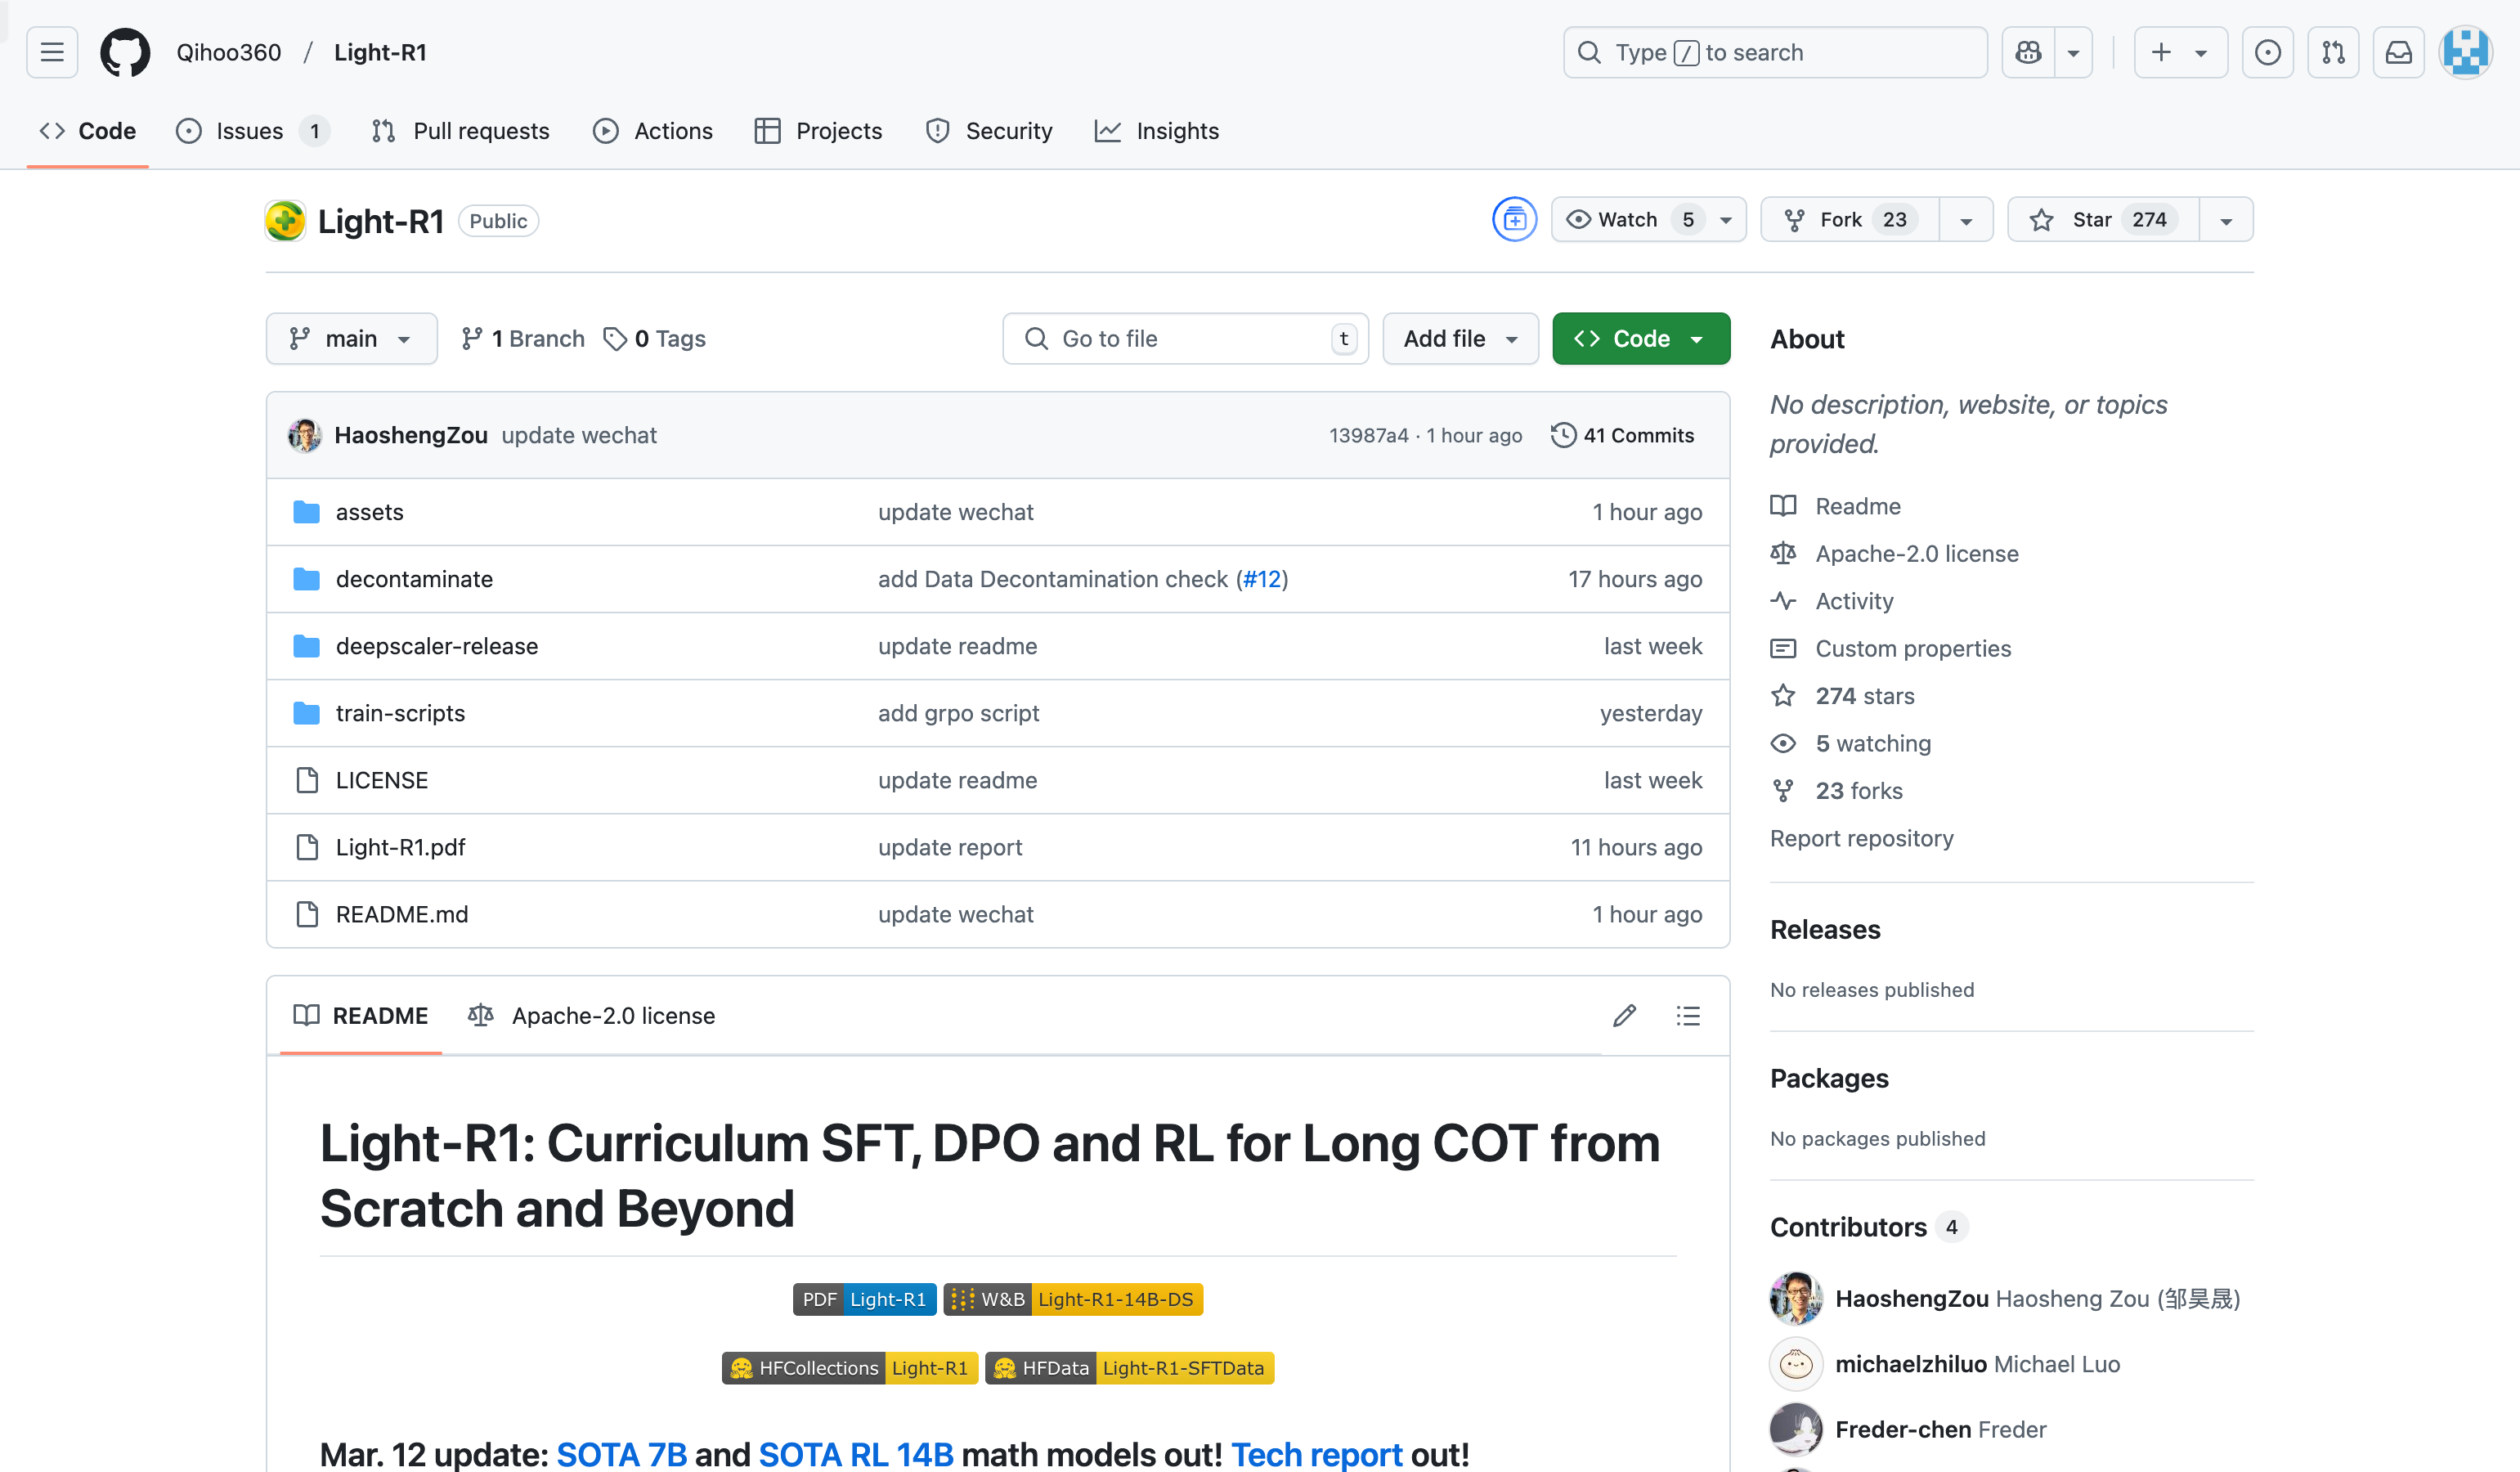Open the train-scripts folder
The image size is (2520, 1472).
400,713
